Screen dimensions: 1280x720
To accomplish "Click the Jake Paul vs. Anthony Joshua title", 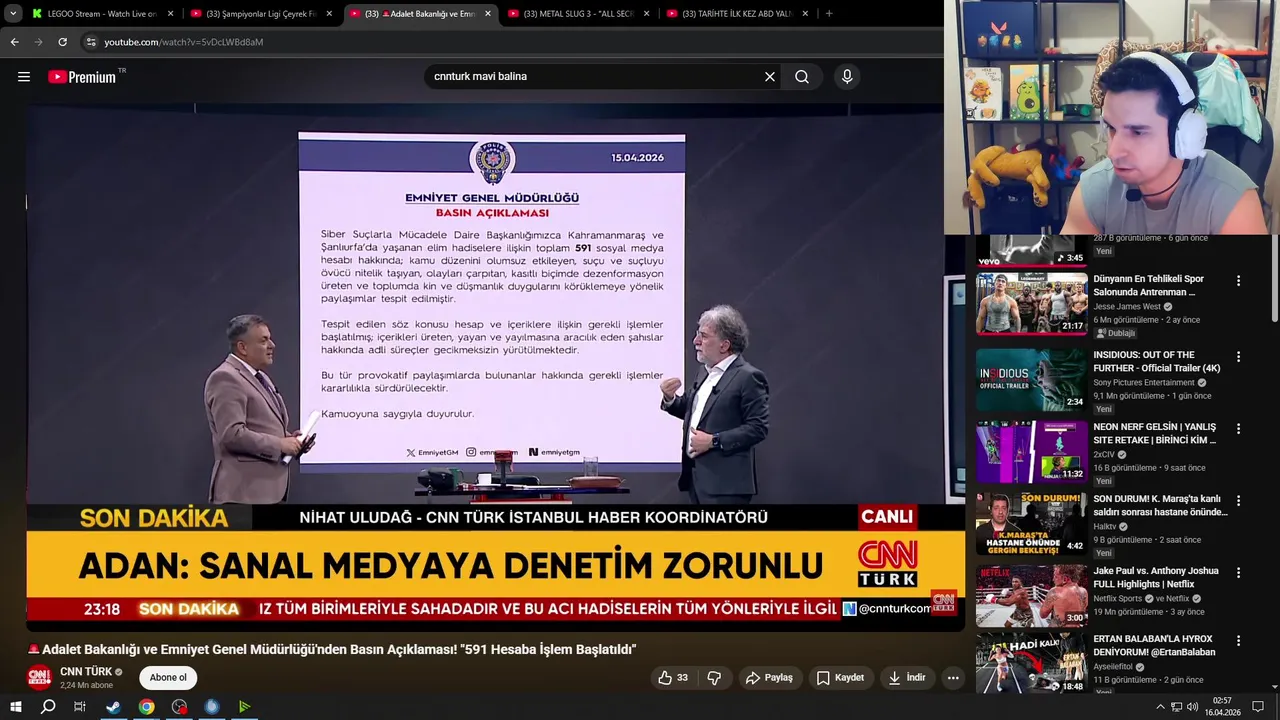I will [x=1156, y=577].
